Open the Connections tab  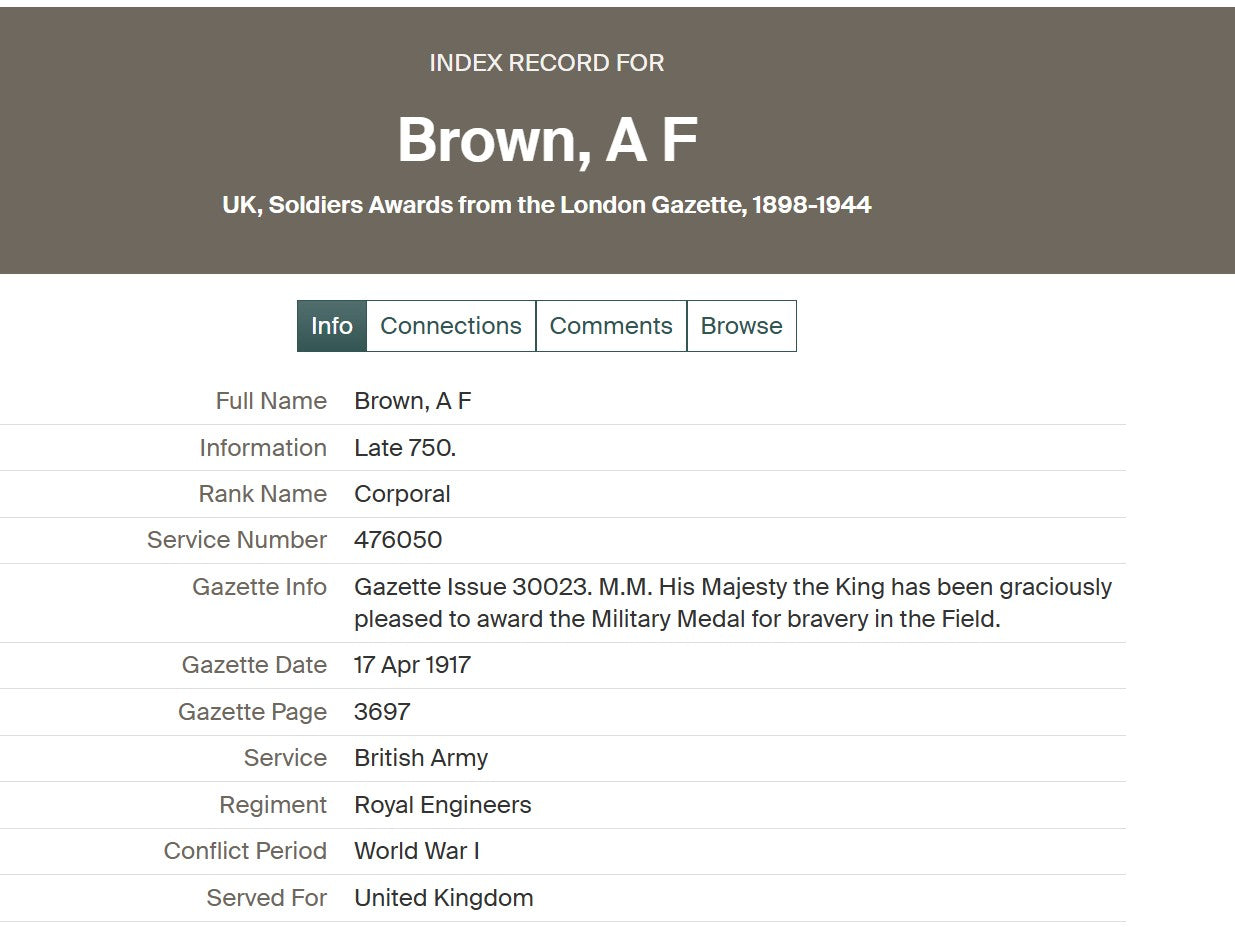coord(451,326)
